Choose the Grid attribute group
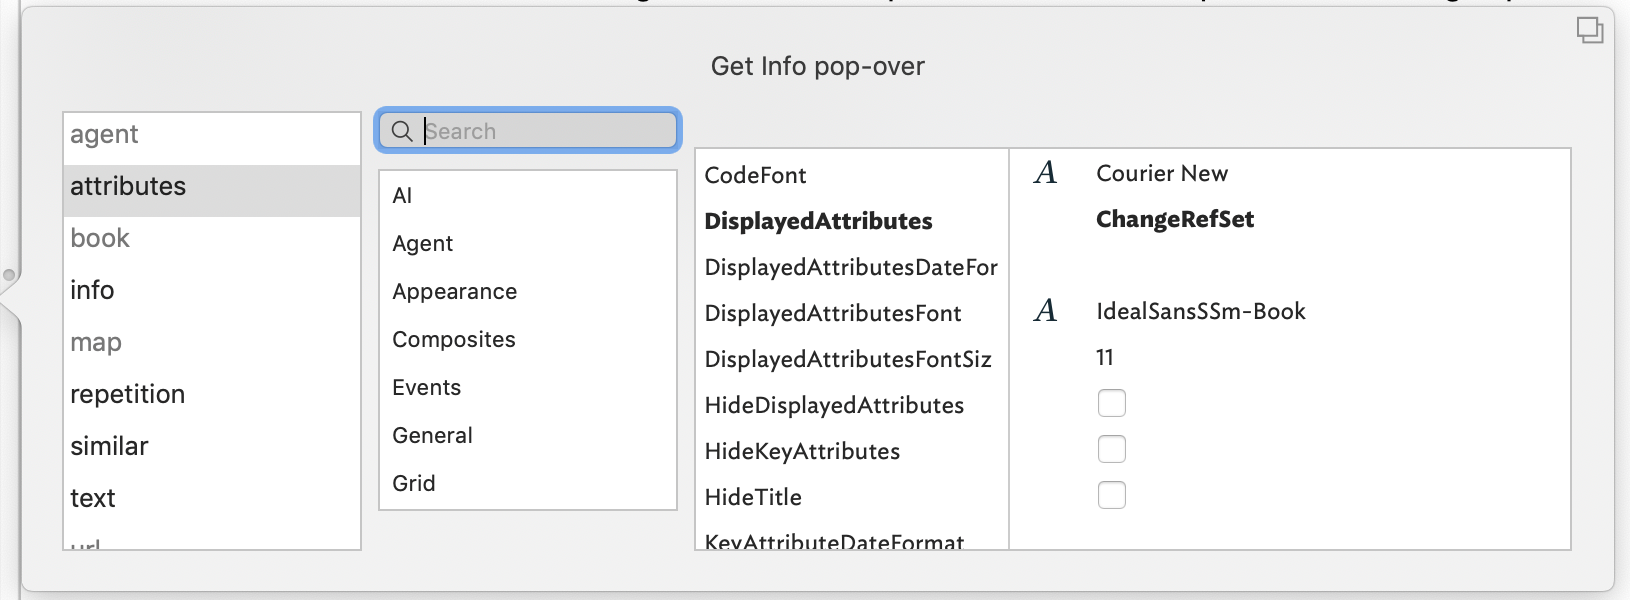Viewport: 1630px width, 600px height. click(528, 484)
